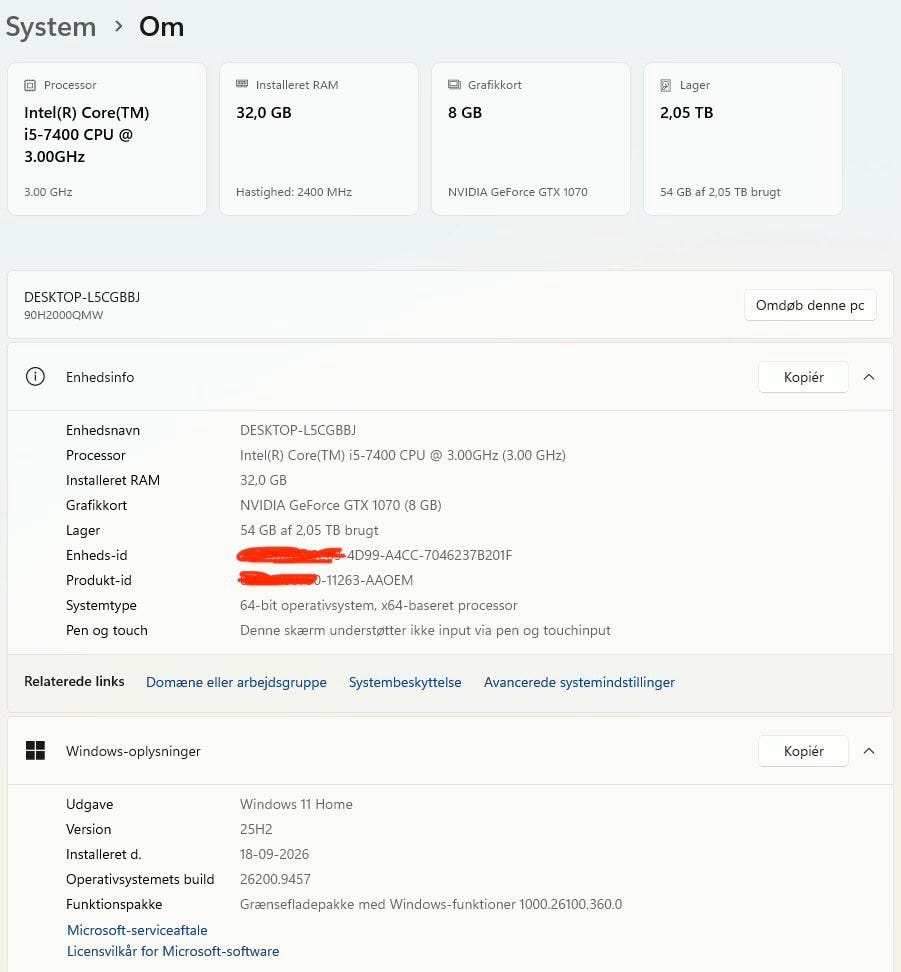Click the breadcrumb chevron after System
Screen dimensions: 901x972
118,27
